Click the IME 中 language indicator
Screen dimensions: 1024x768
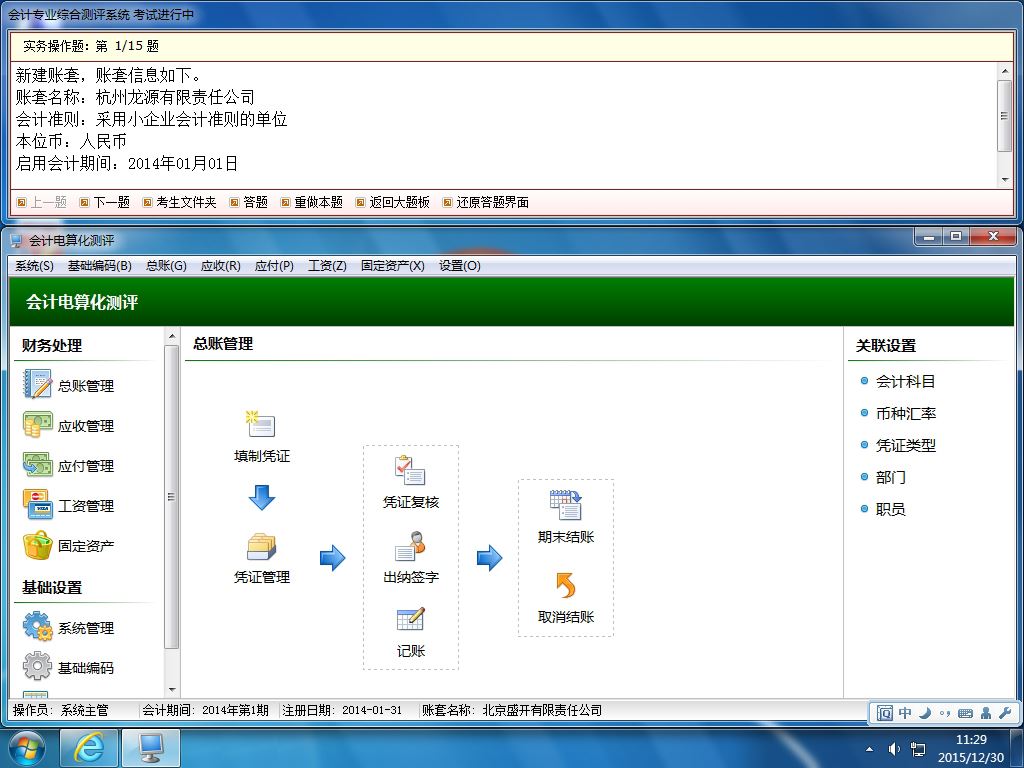click(x=904, y=712)
